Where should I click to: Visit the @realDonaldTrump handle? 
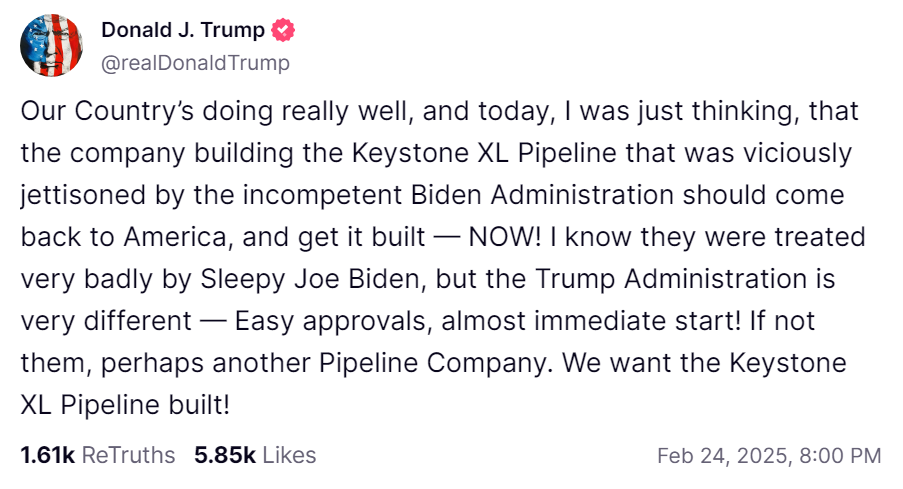point(195,63)
